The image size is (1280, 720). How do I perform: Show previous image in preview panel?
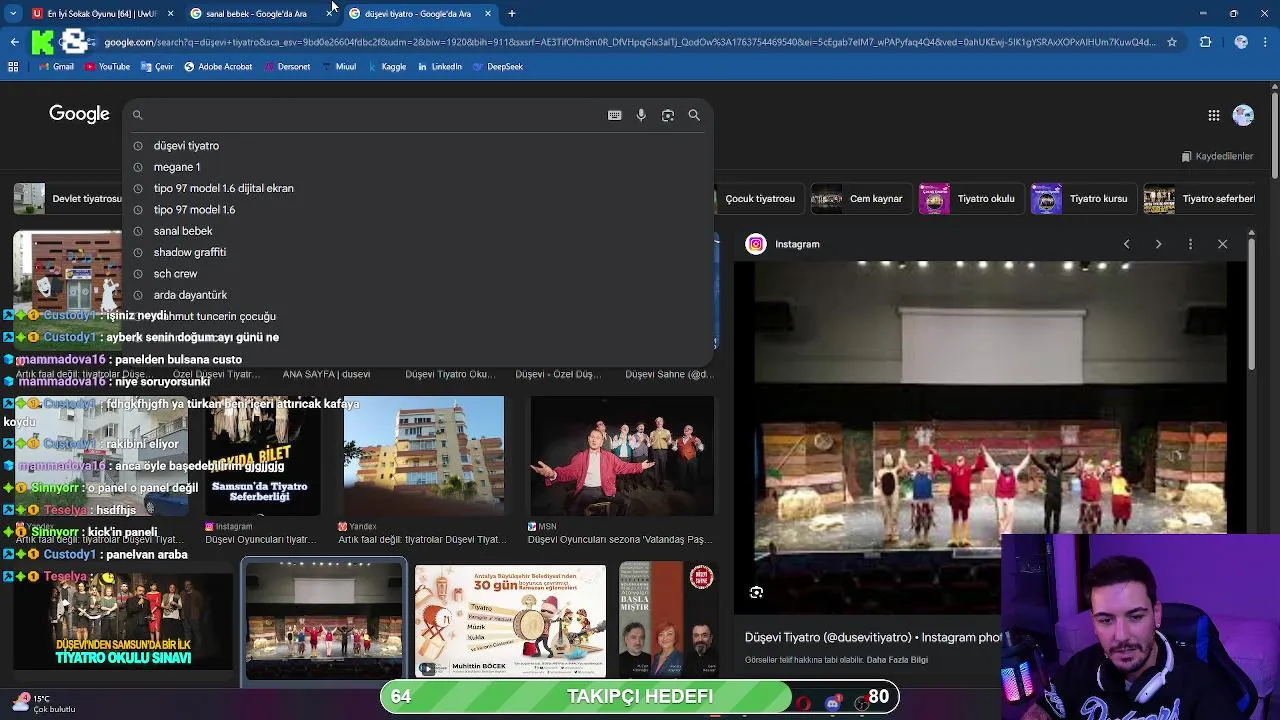1126,244
